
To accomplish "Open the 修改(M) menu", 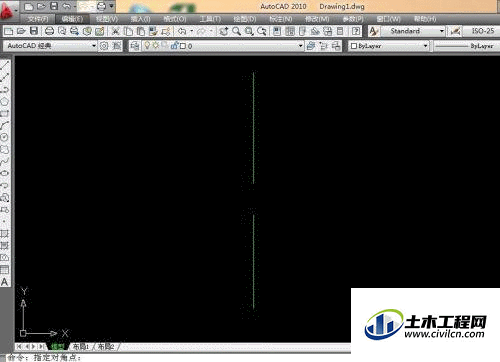I will [317, 19].
